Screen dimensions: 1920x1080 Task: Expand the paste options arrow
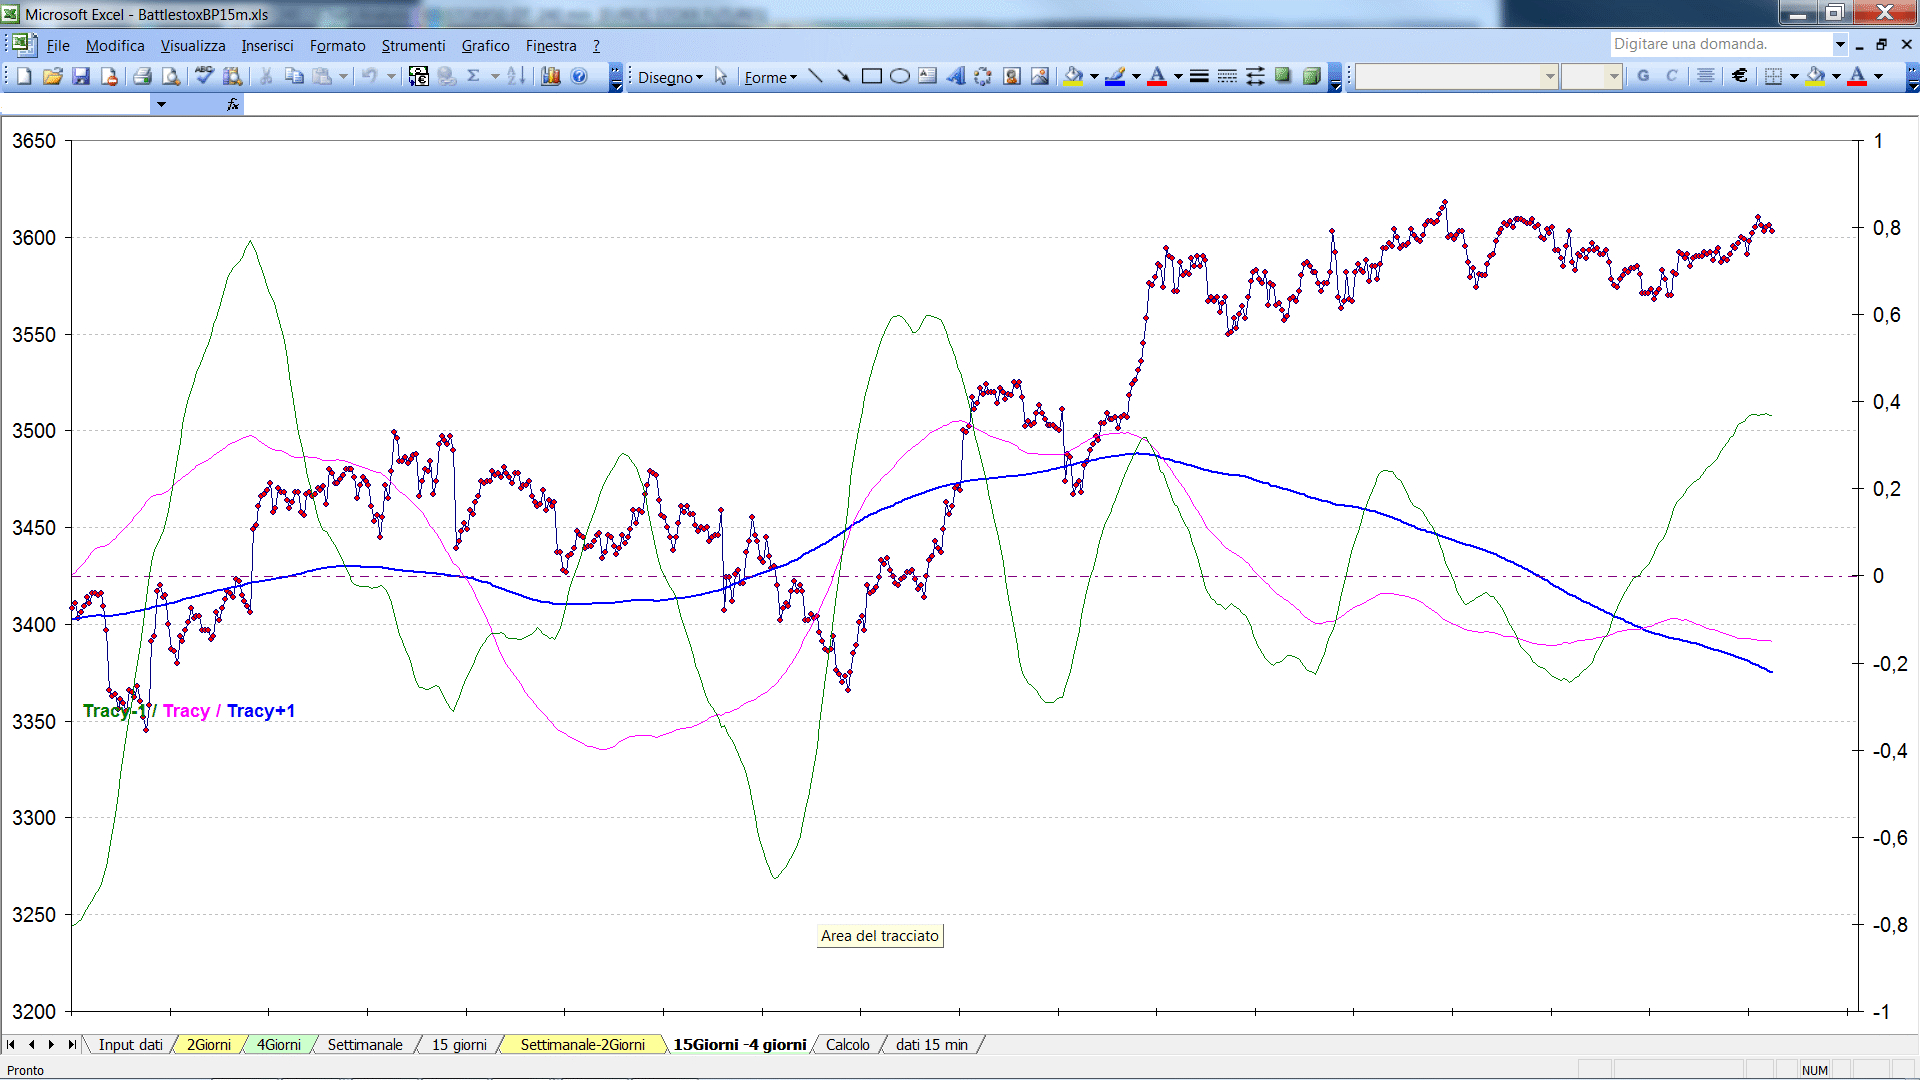(x=343, y=76)
